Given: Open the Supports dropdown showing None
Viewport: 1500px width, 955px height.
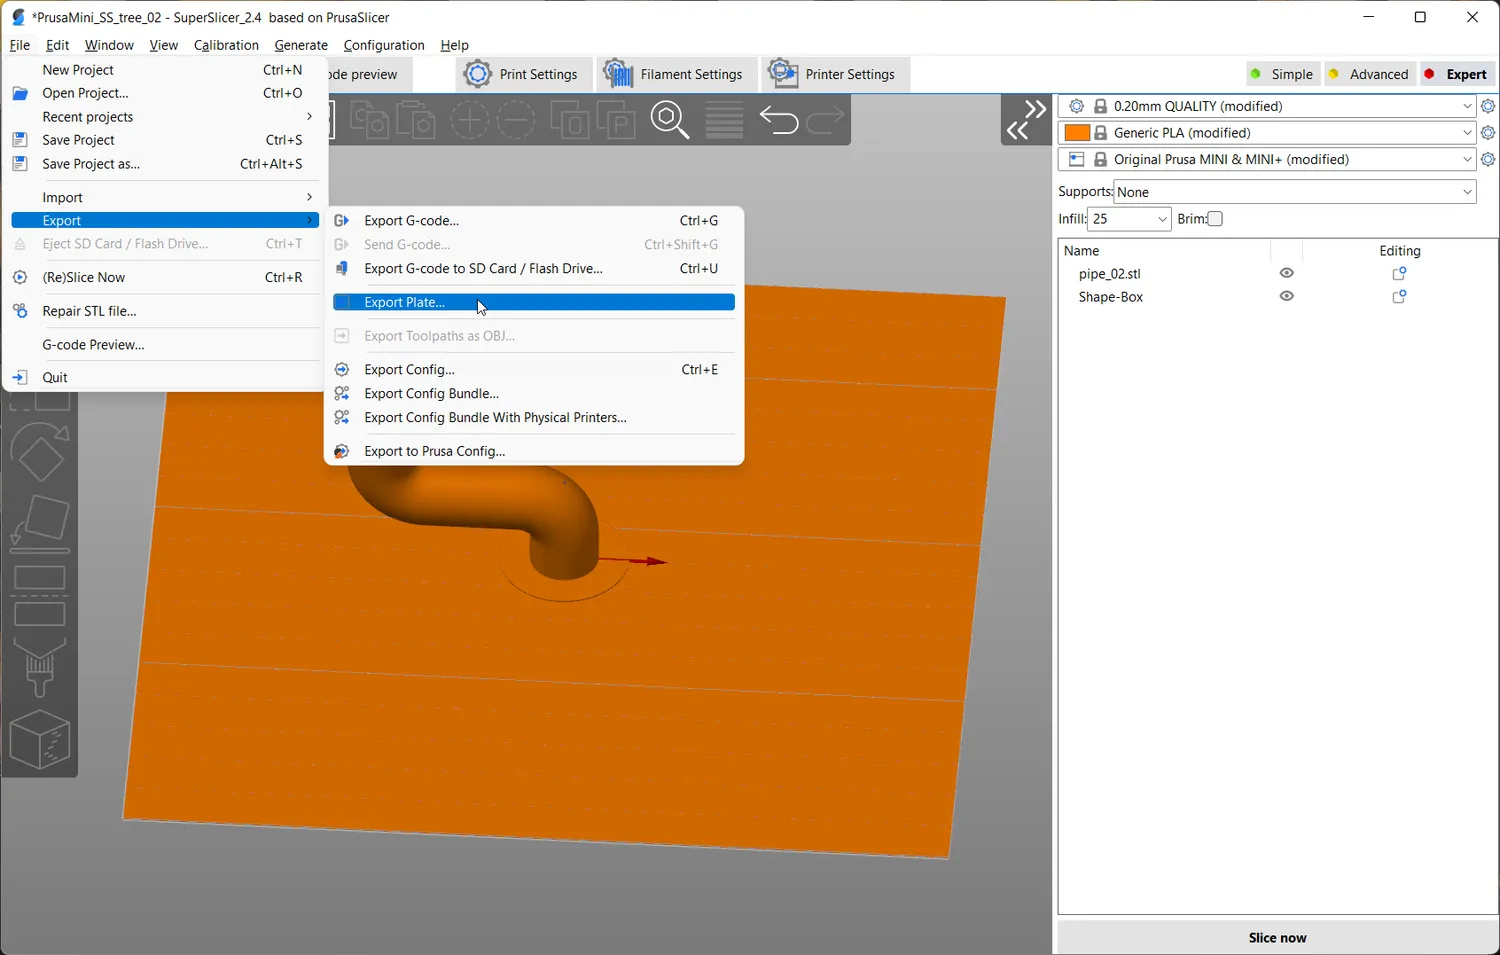Looking at the screenshot, I should [1295, 192].
